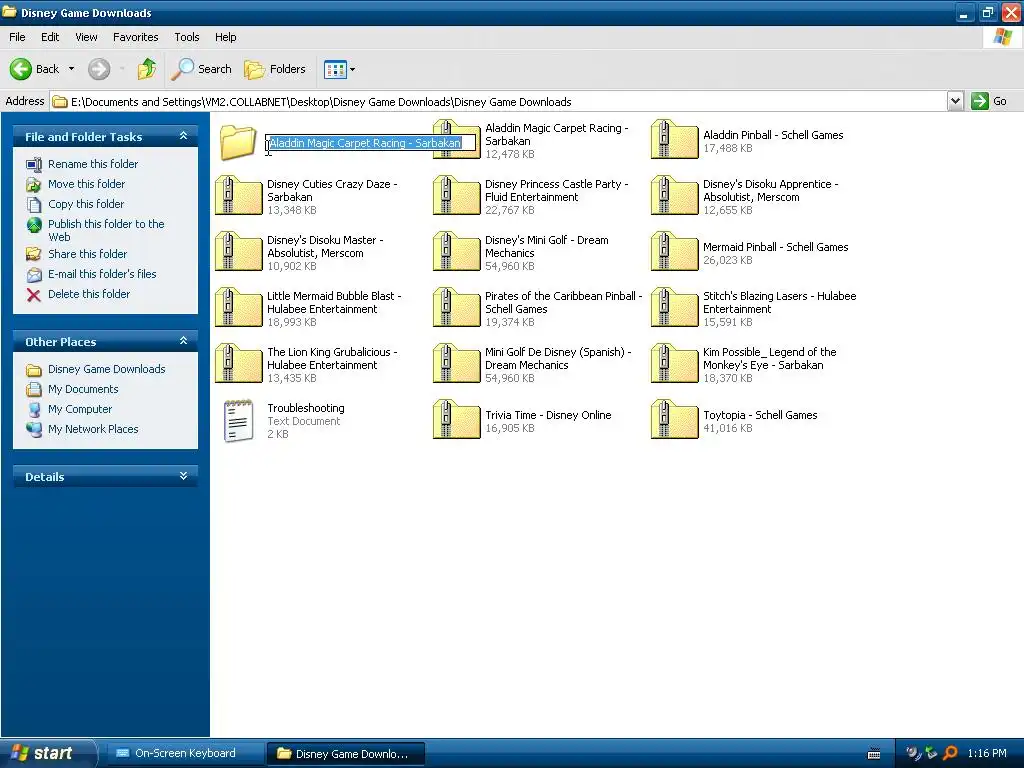Open the Help menu
Screen dimensions: 1024x768
(x=225, y=37)
